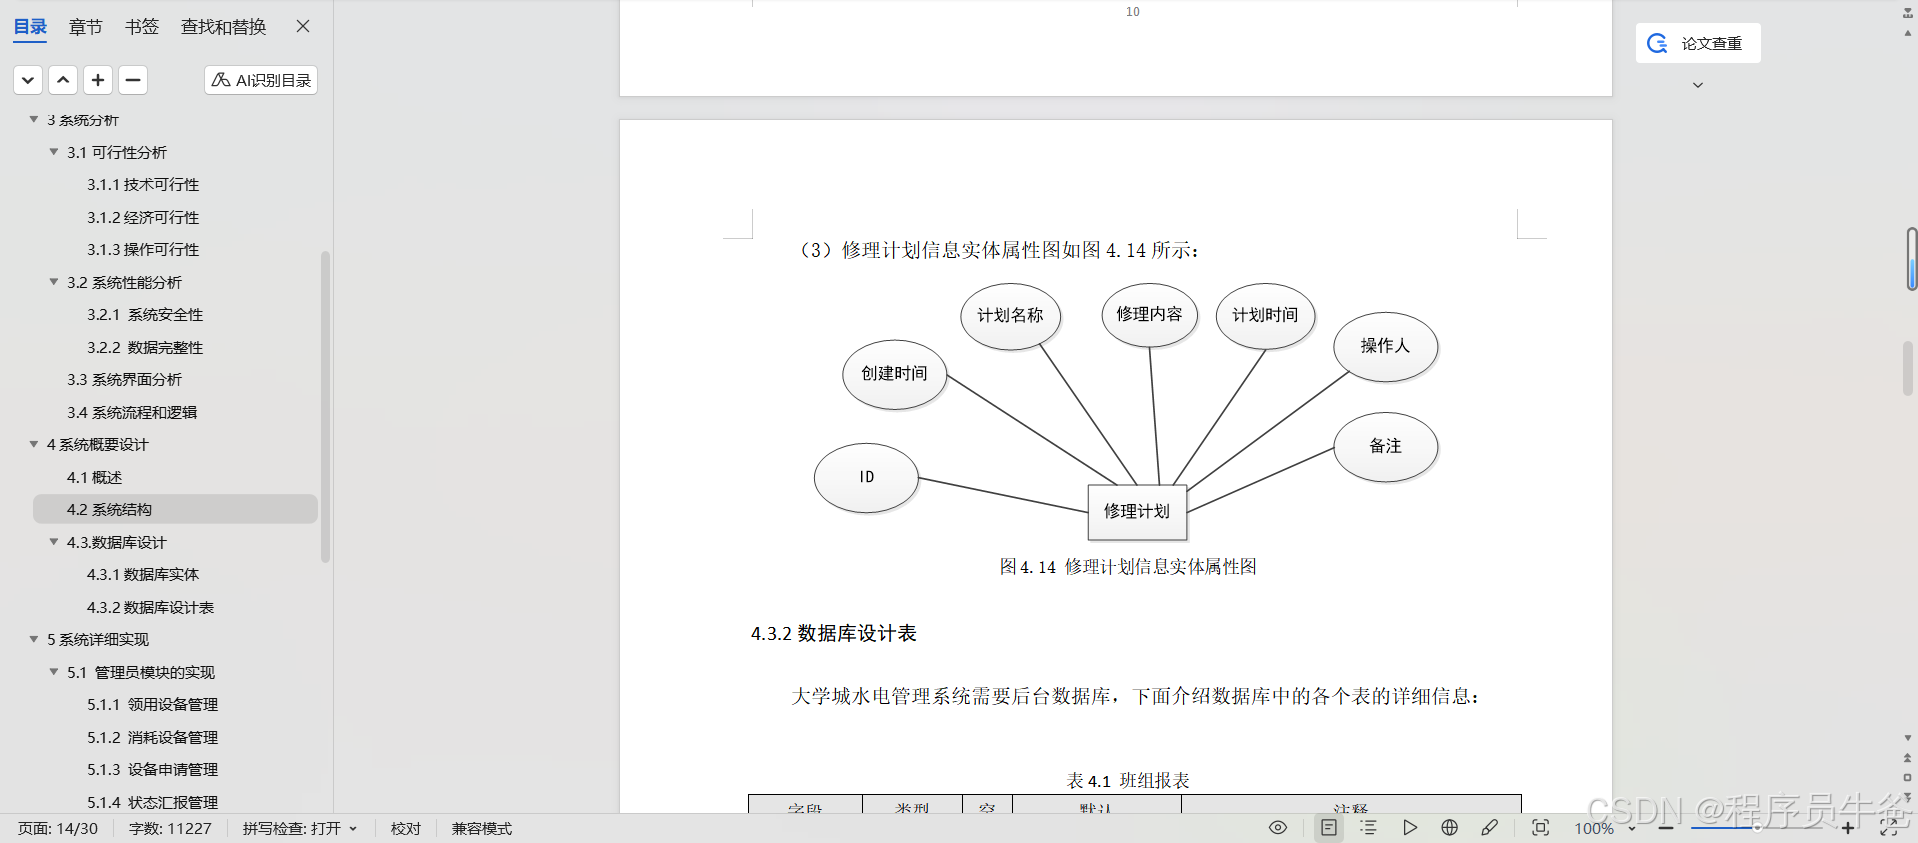This screenshot has height=843, width=1918.
Task: Click the document heading '4.3.2 数据库设计表'
Action: (x=834, y=633)
